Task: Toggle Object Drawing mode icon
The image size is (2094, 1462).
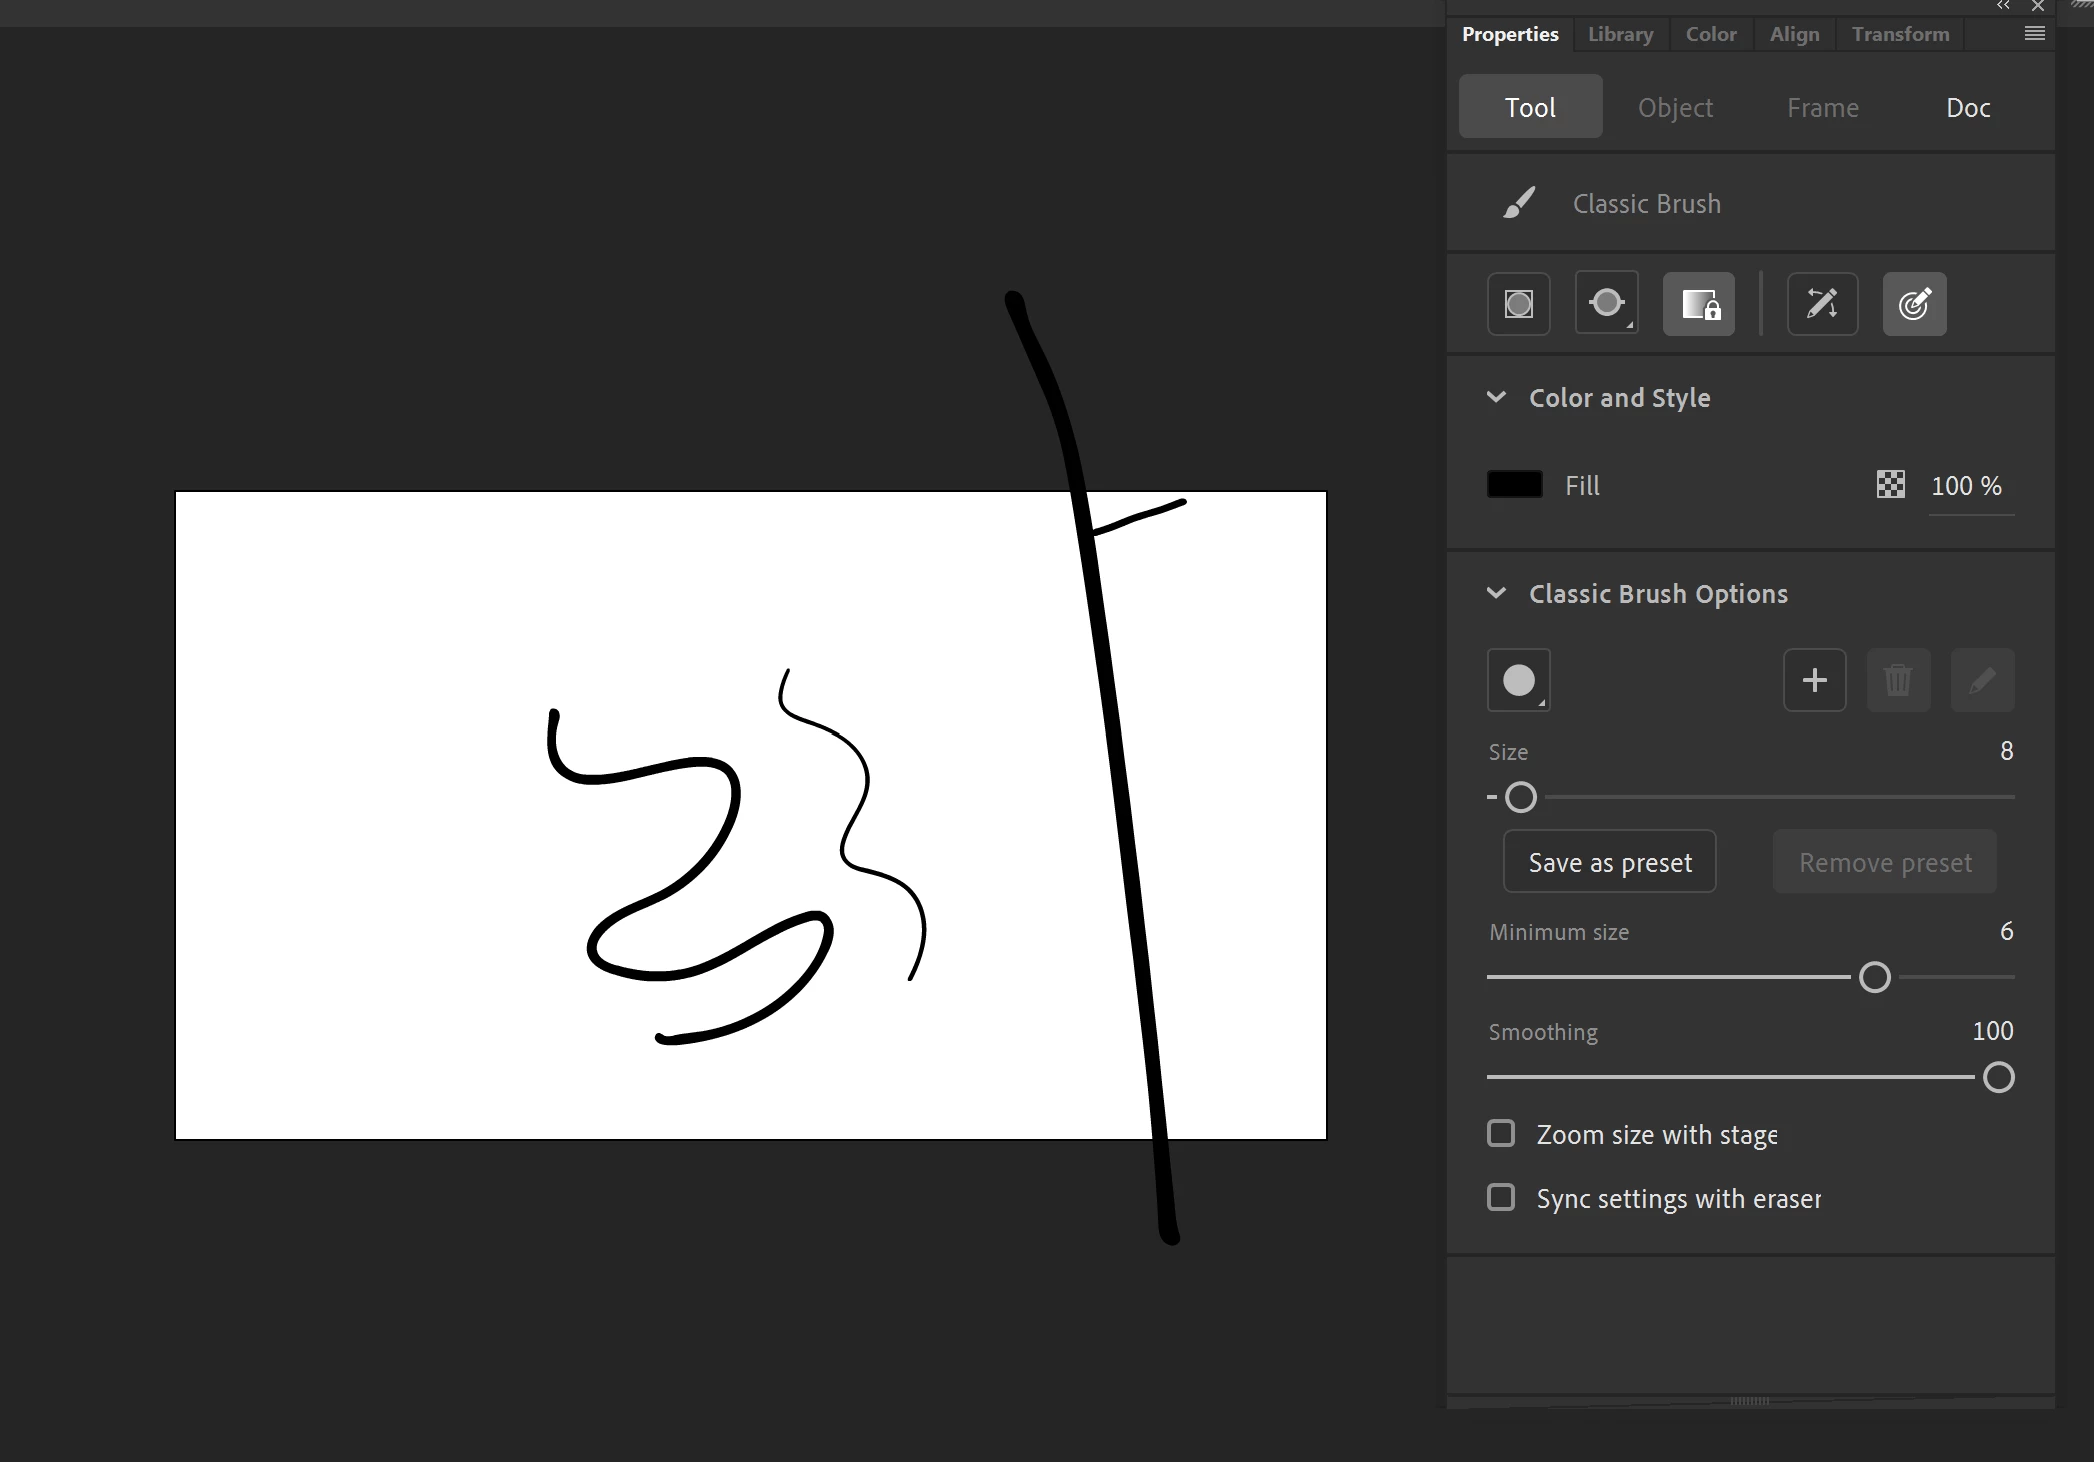Action: 1518,304
